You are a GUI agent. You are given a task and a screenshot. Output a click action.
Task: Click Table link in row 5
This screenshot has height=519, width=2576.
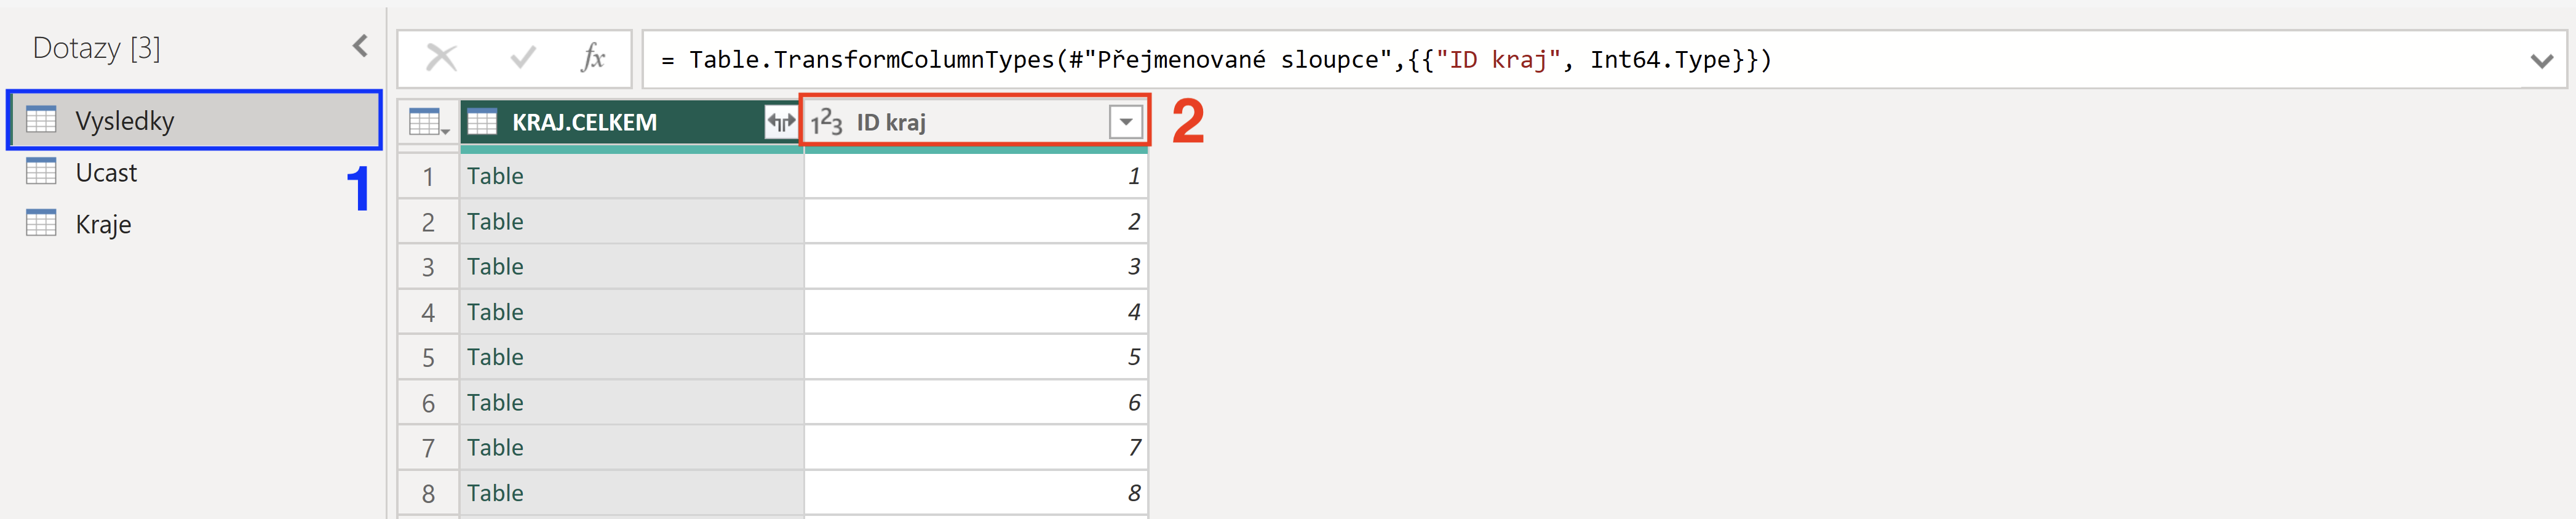tap(495, 357)
